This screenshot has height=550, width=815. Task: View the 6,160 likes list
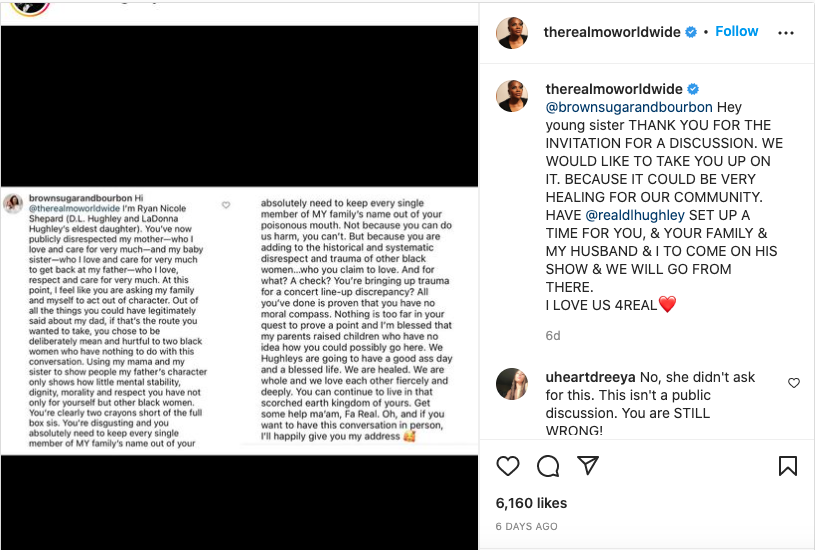tap(531, 503)
